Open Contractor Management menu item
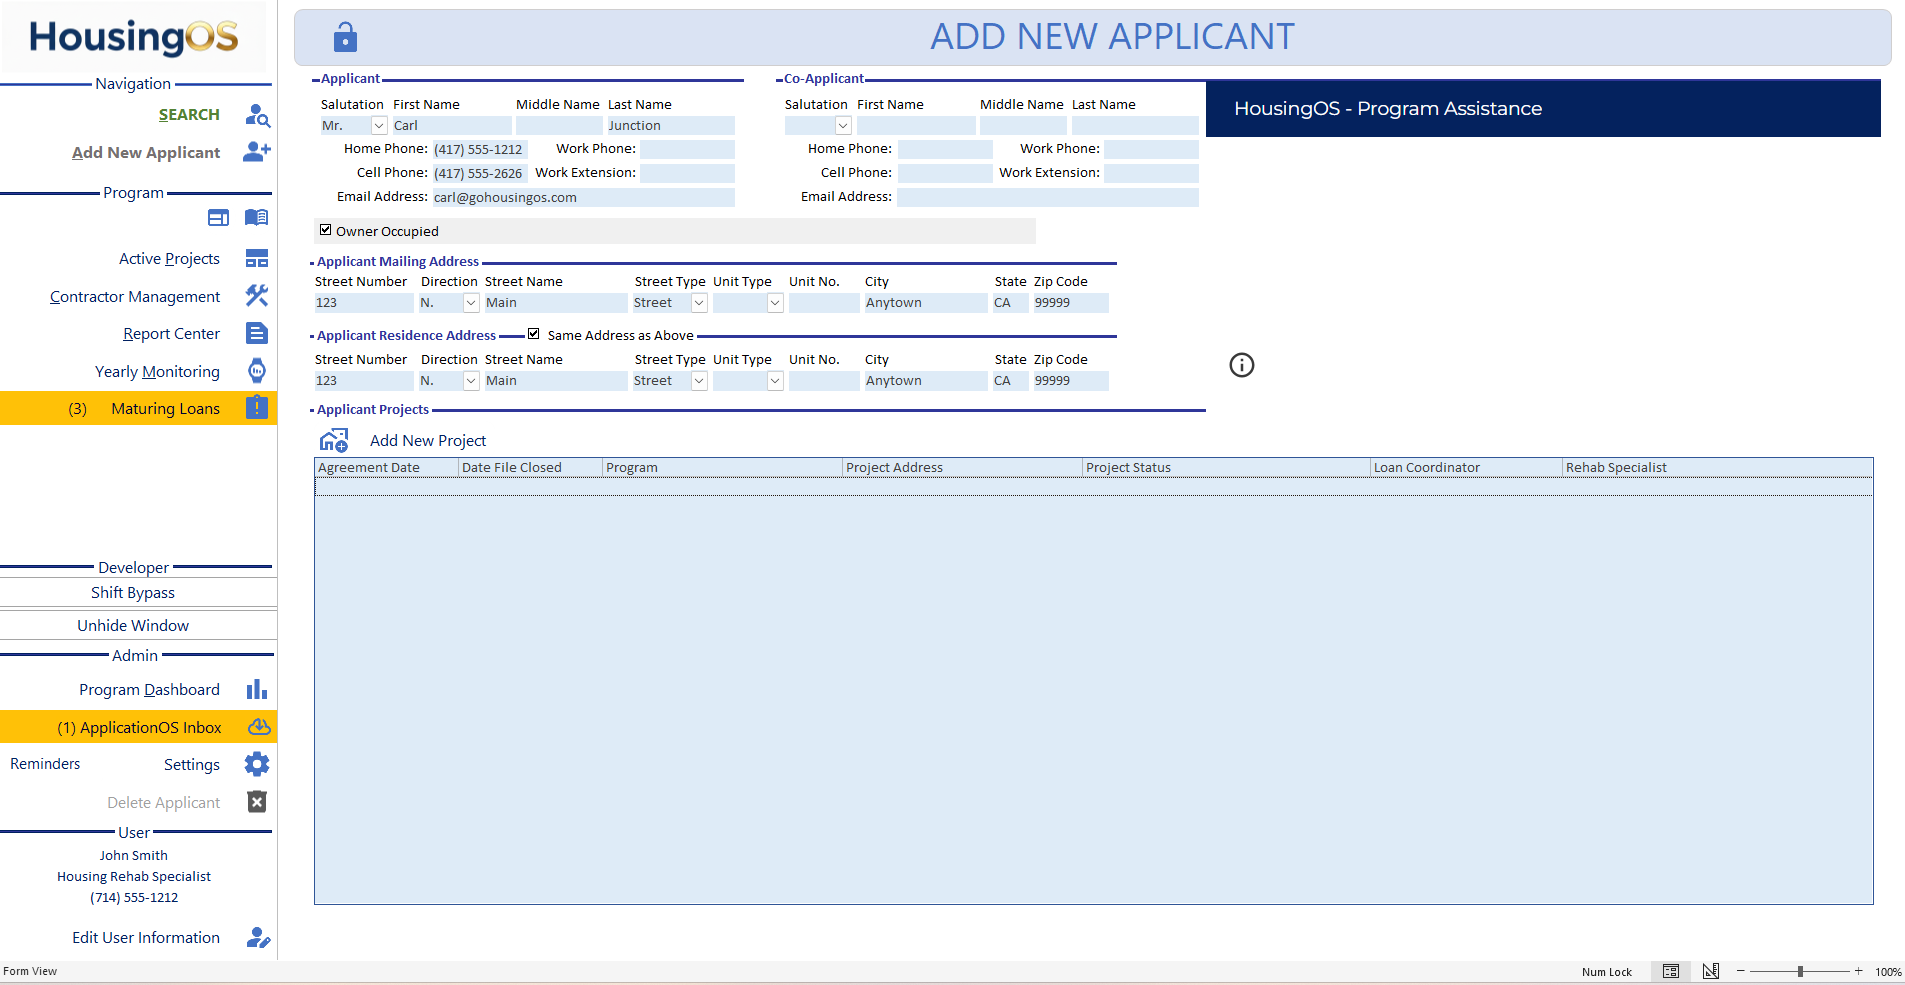Screen dimensions: 1905x985 coord(135,297)
